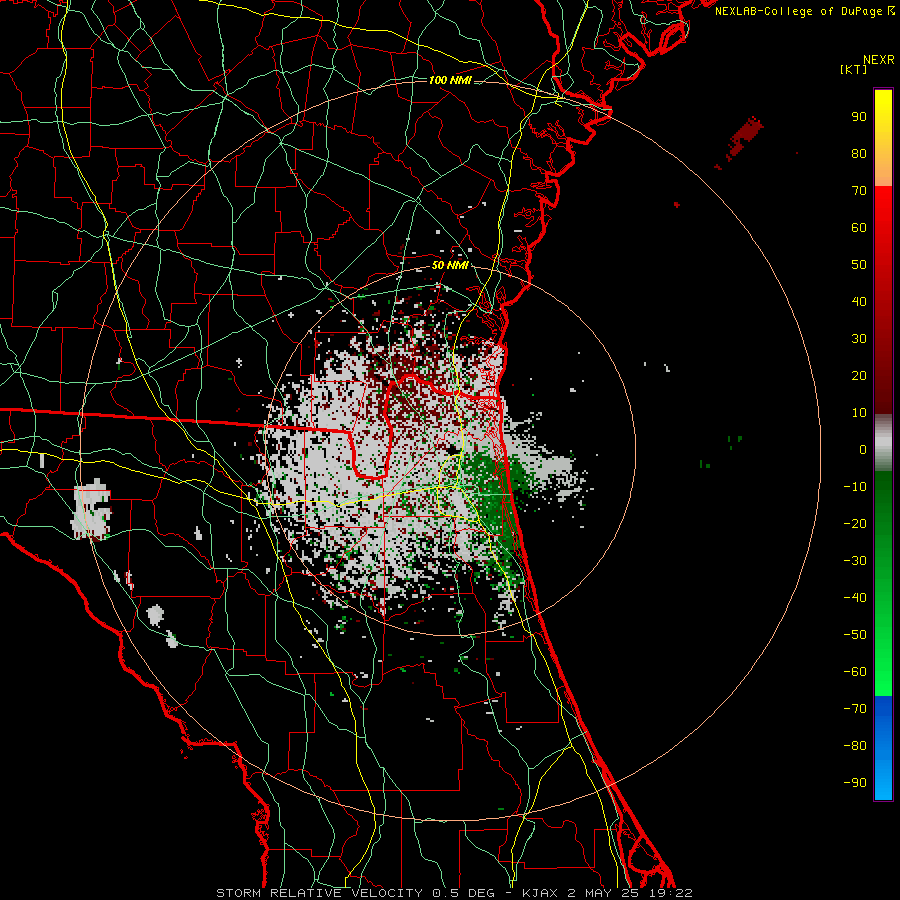Click the NEXLAB-College of DuPage title text
The image size is (900, 900).
click(x=800, y=11)
